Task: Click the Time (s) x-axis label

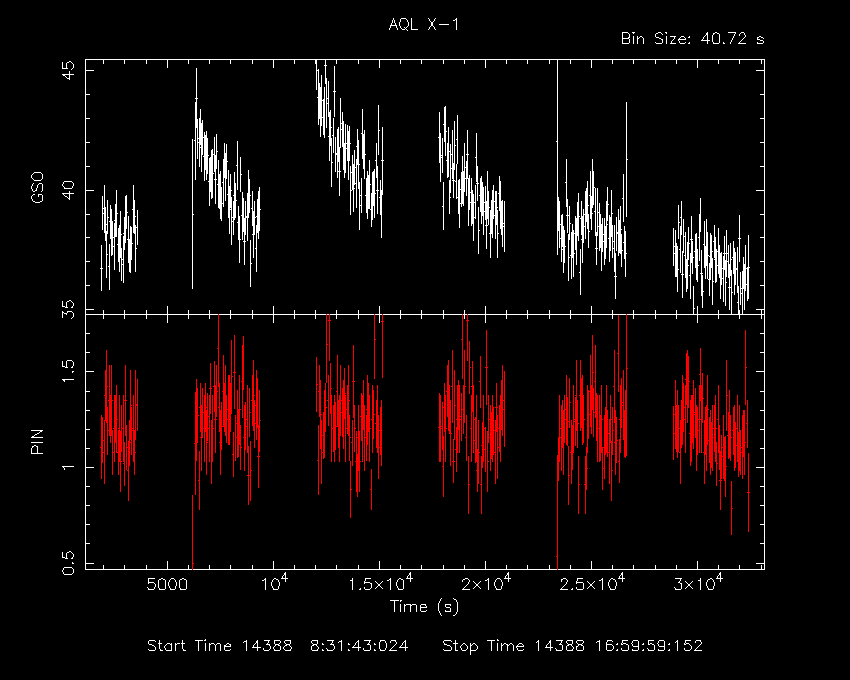Action: pos(424,606)
